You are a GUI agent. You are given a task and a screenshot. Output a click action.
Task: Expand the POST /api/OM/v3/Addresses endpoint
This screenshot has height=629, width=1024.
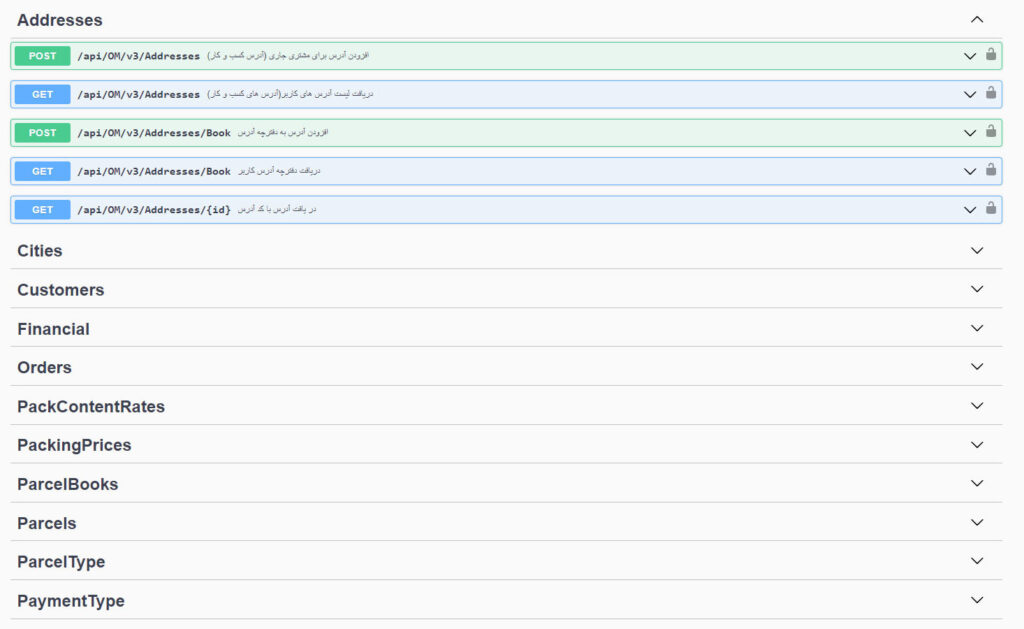point(968,56)
